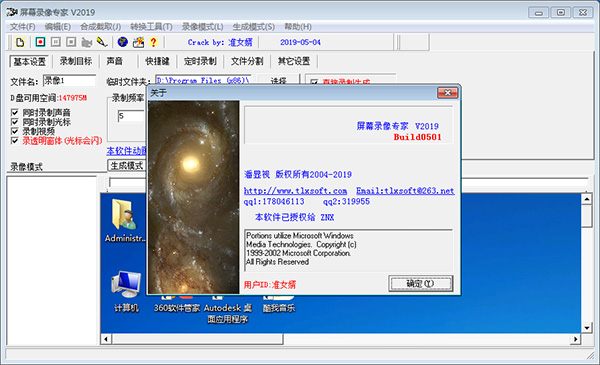This screenshot has width=600, height=365.
Task: Click the stop recording toolbar icon
Action: tap(71, 42)
